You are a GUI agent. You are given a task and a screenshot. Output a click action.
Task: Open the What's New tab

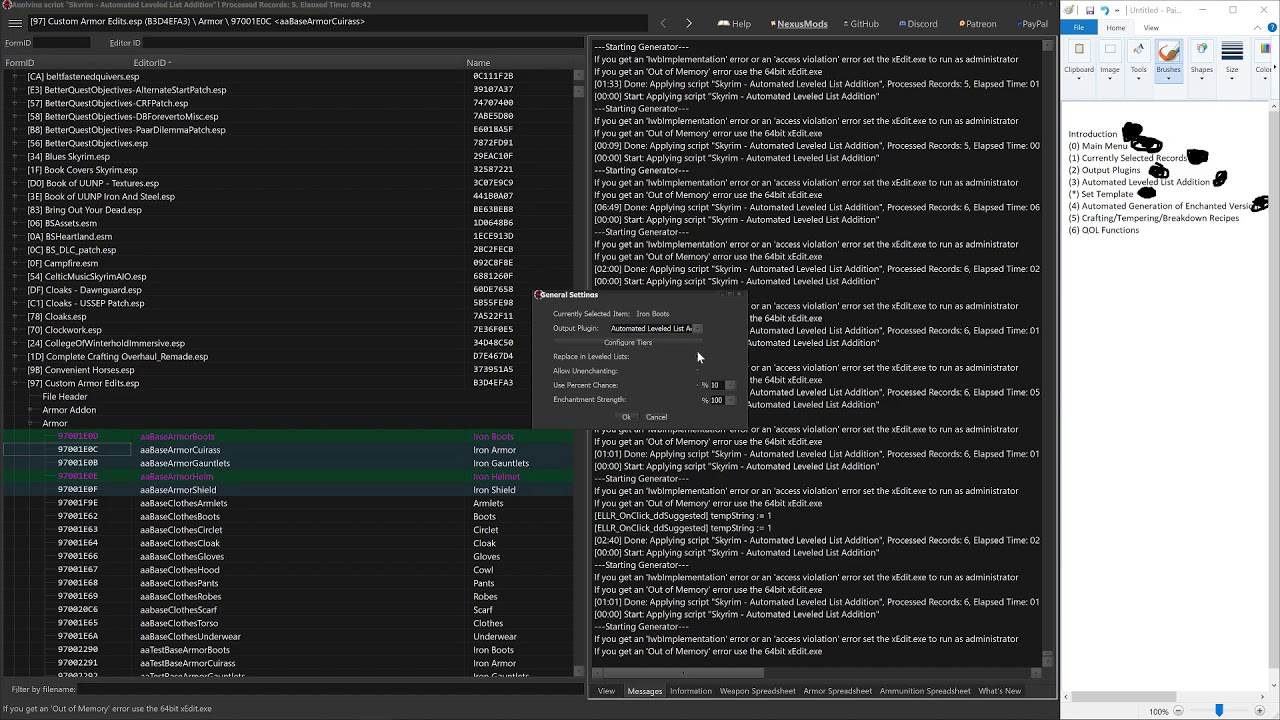coord(999,691)
